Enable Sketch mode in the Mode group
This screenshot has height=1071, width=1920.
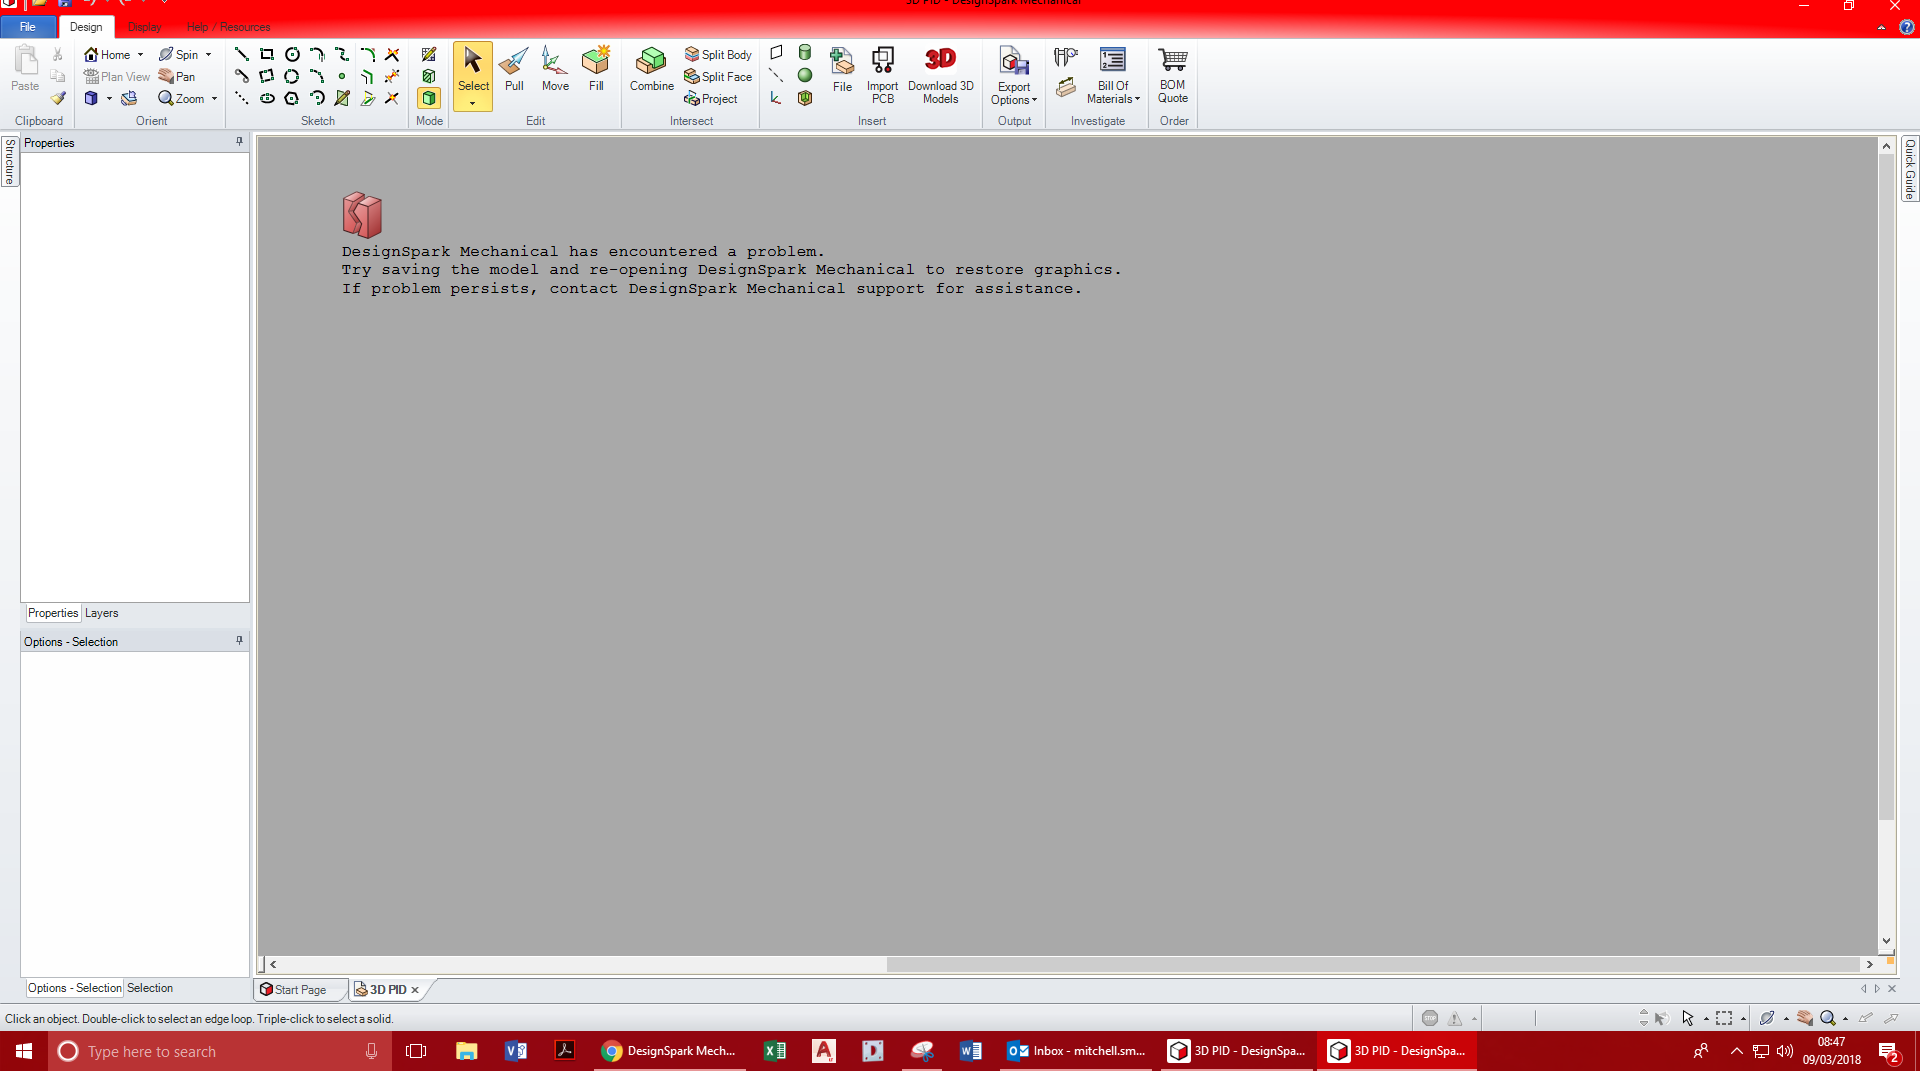[x=429, y=54]
